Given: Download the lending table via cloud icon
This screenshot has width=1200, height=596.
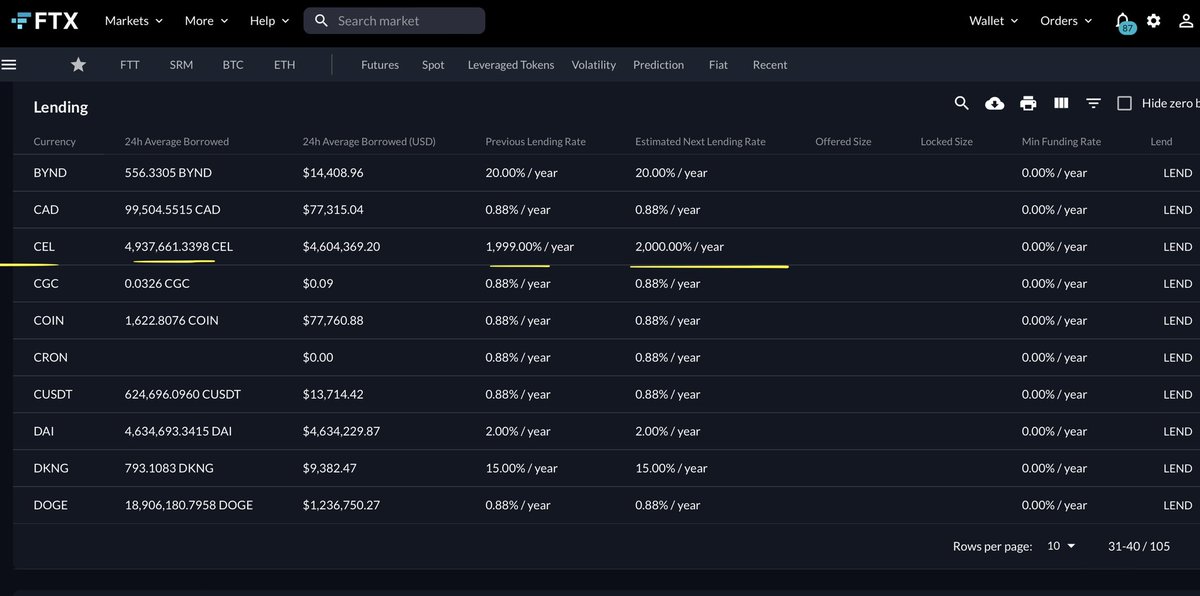Looking at the screenshot, I should pos(994,103).
